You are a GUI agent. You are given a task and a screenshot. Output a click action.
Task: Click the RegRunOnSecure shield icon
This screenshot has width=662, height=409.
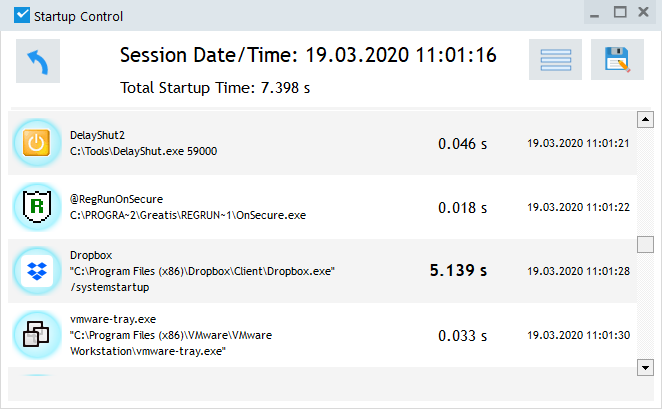click(36, 207)
